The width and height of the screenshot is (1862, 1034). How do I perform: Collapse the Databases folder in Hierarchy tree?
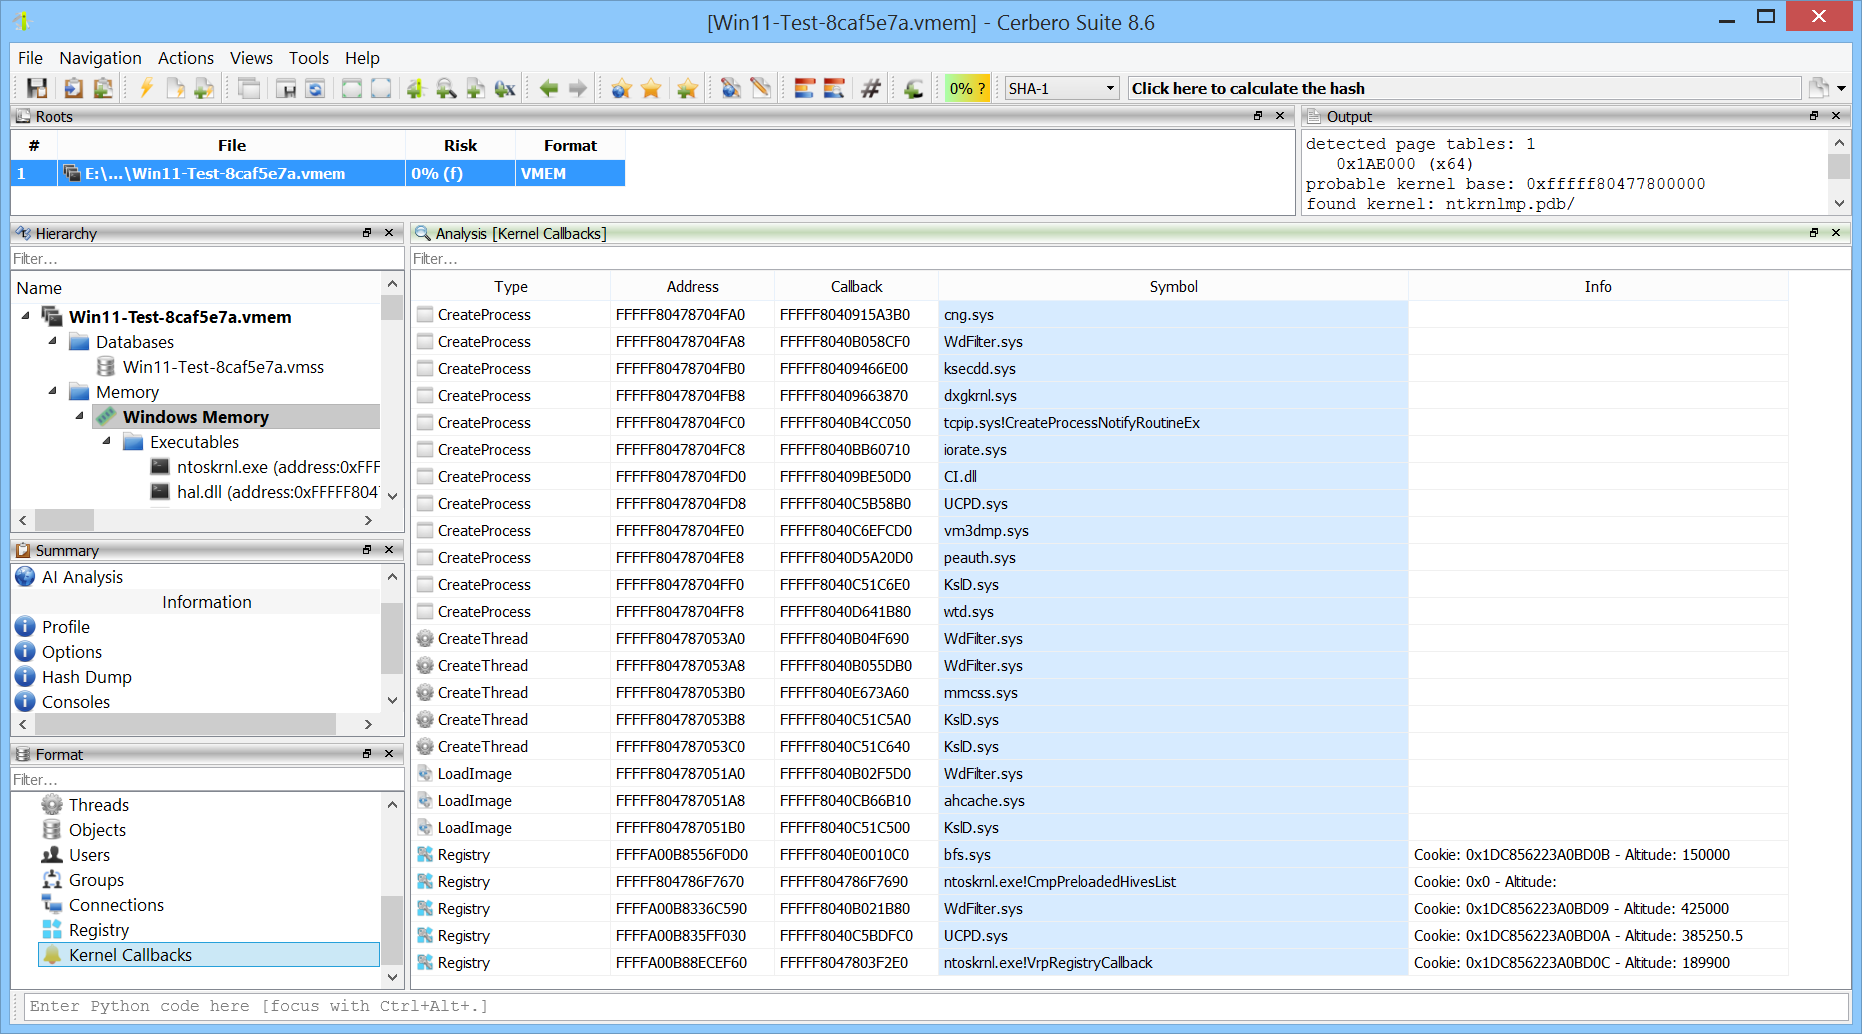point(53,342)
